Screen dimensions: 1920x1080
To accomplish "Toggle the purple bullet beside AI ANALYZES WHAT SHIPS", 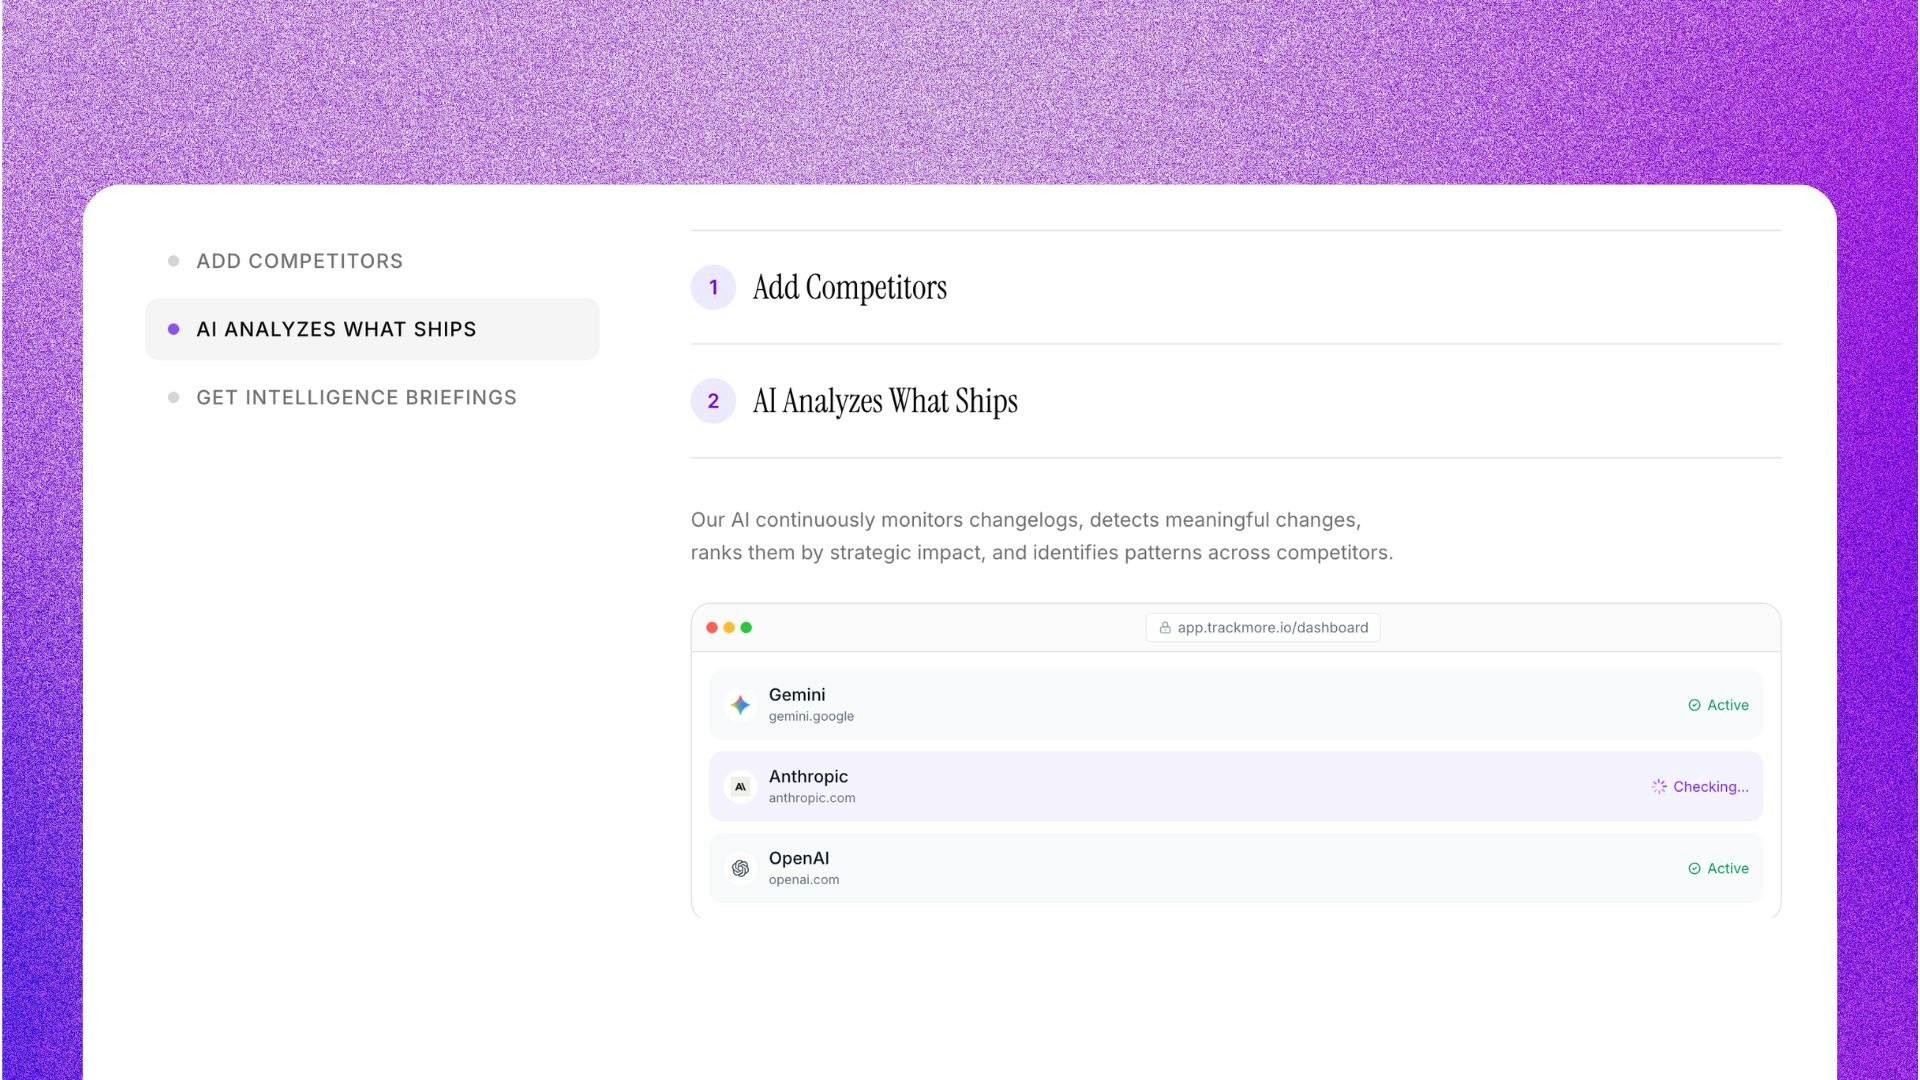I will 174,328.
